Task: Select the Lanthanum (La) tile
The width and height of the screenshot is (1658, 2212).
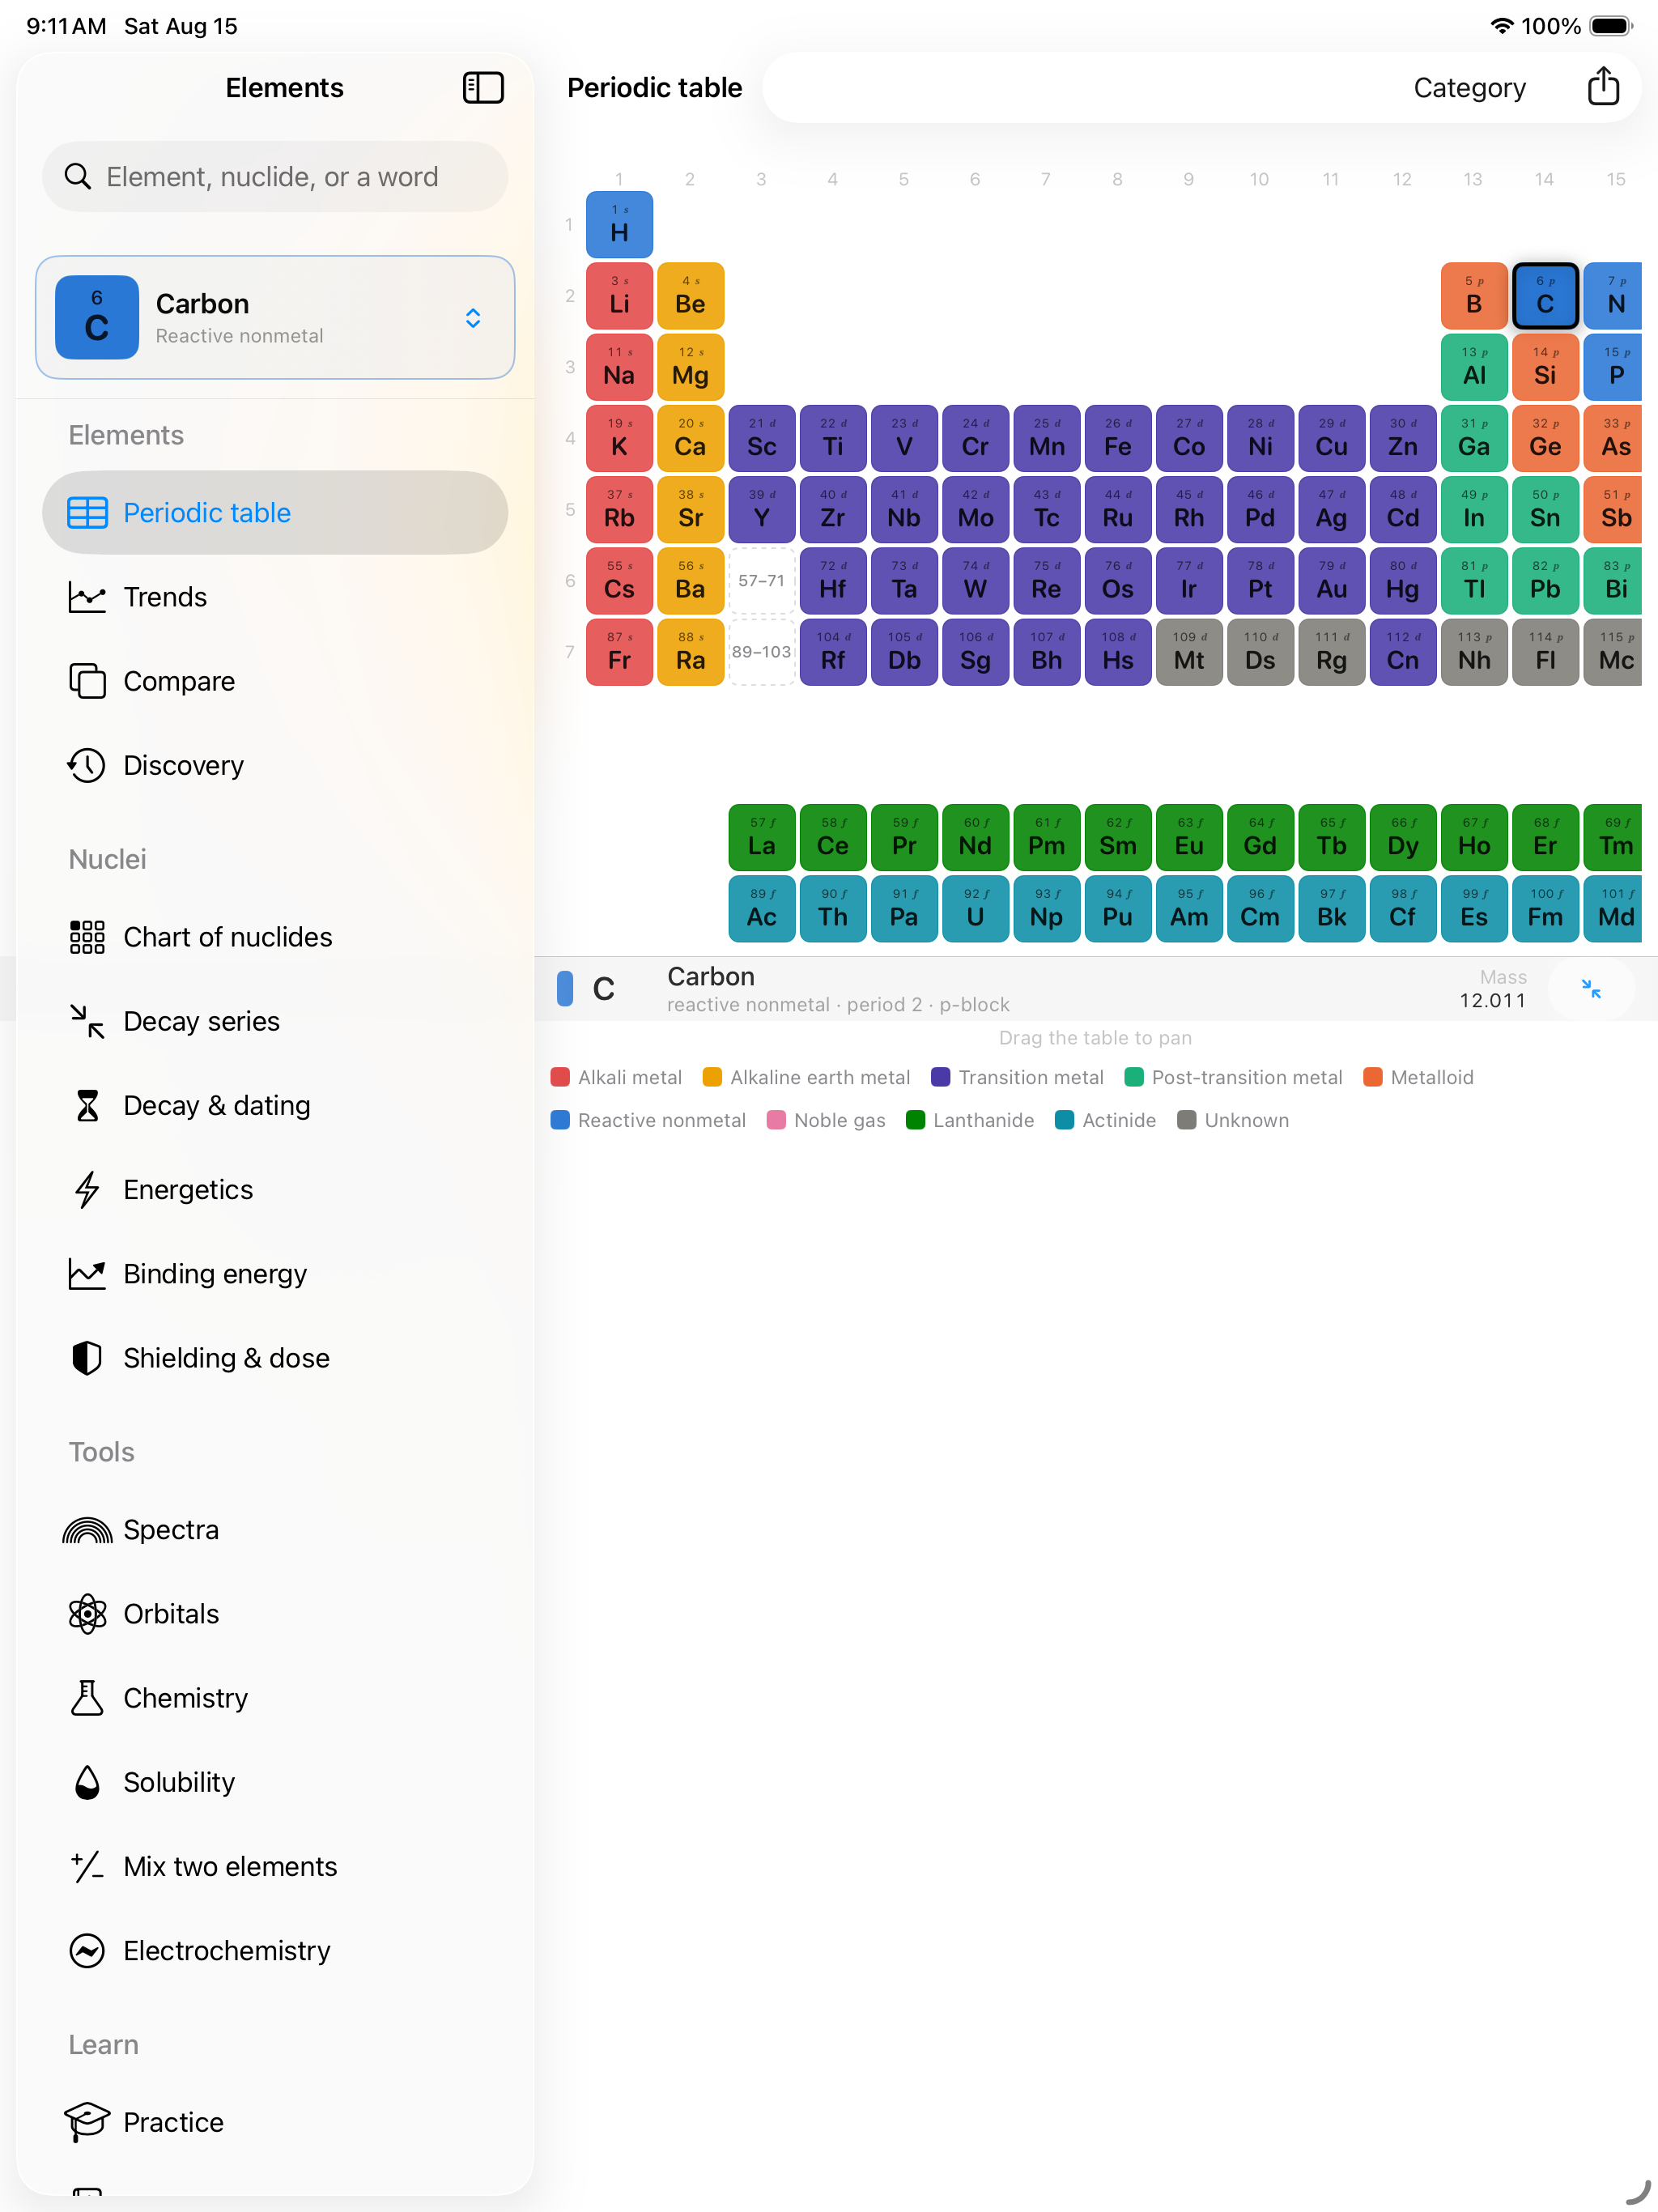Action: 761,838
